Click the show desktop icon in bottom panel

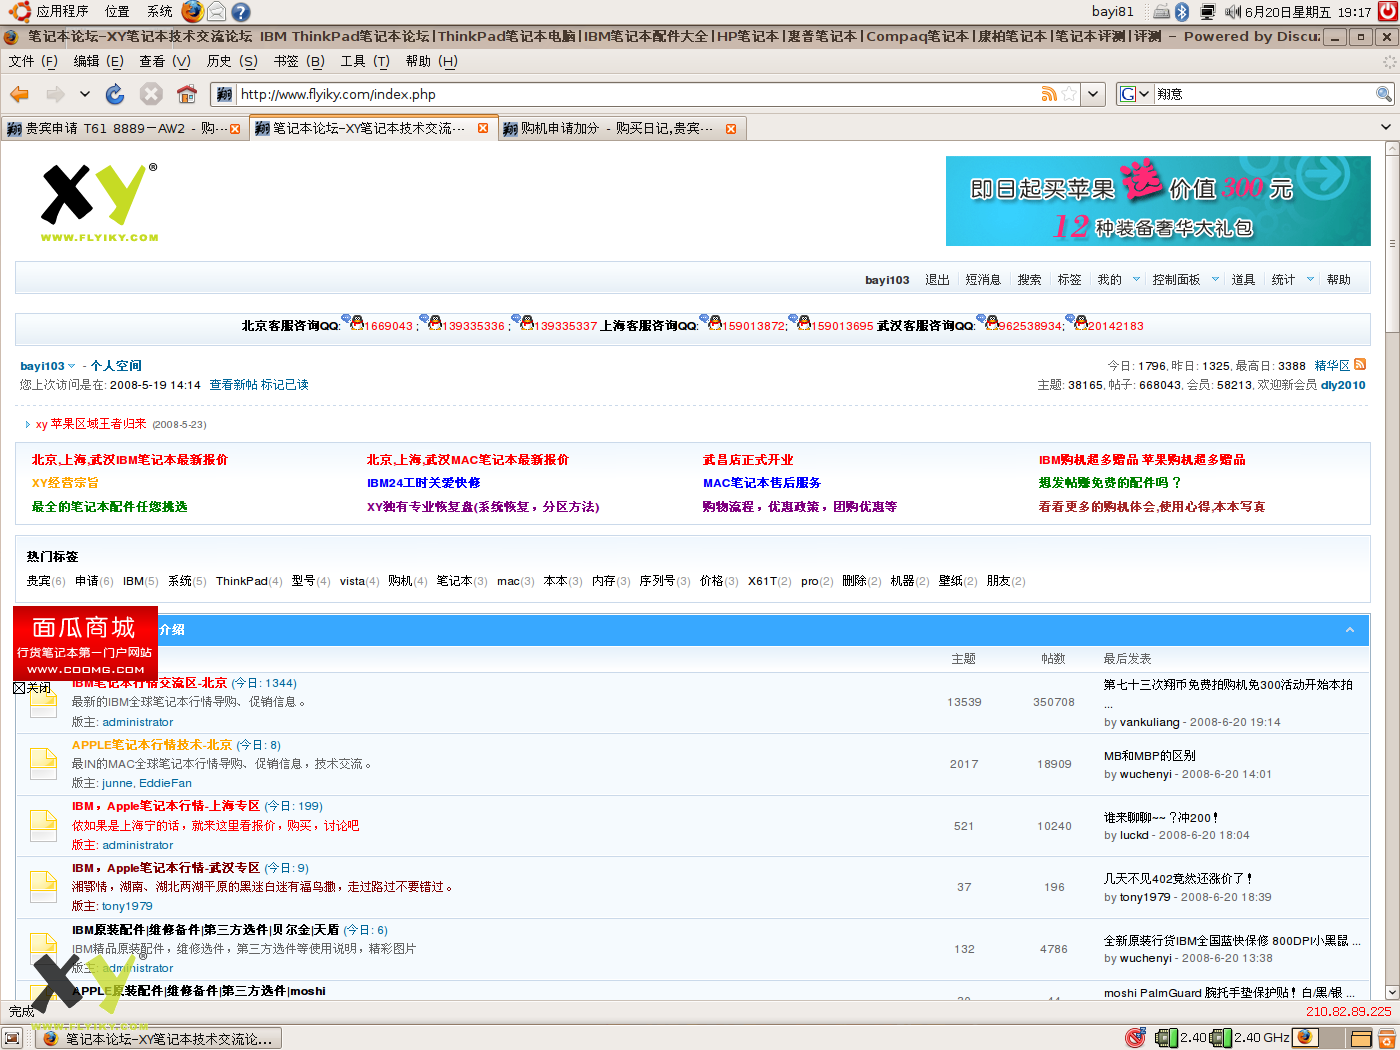(12, 1038)
